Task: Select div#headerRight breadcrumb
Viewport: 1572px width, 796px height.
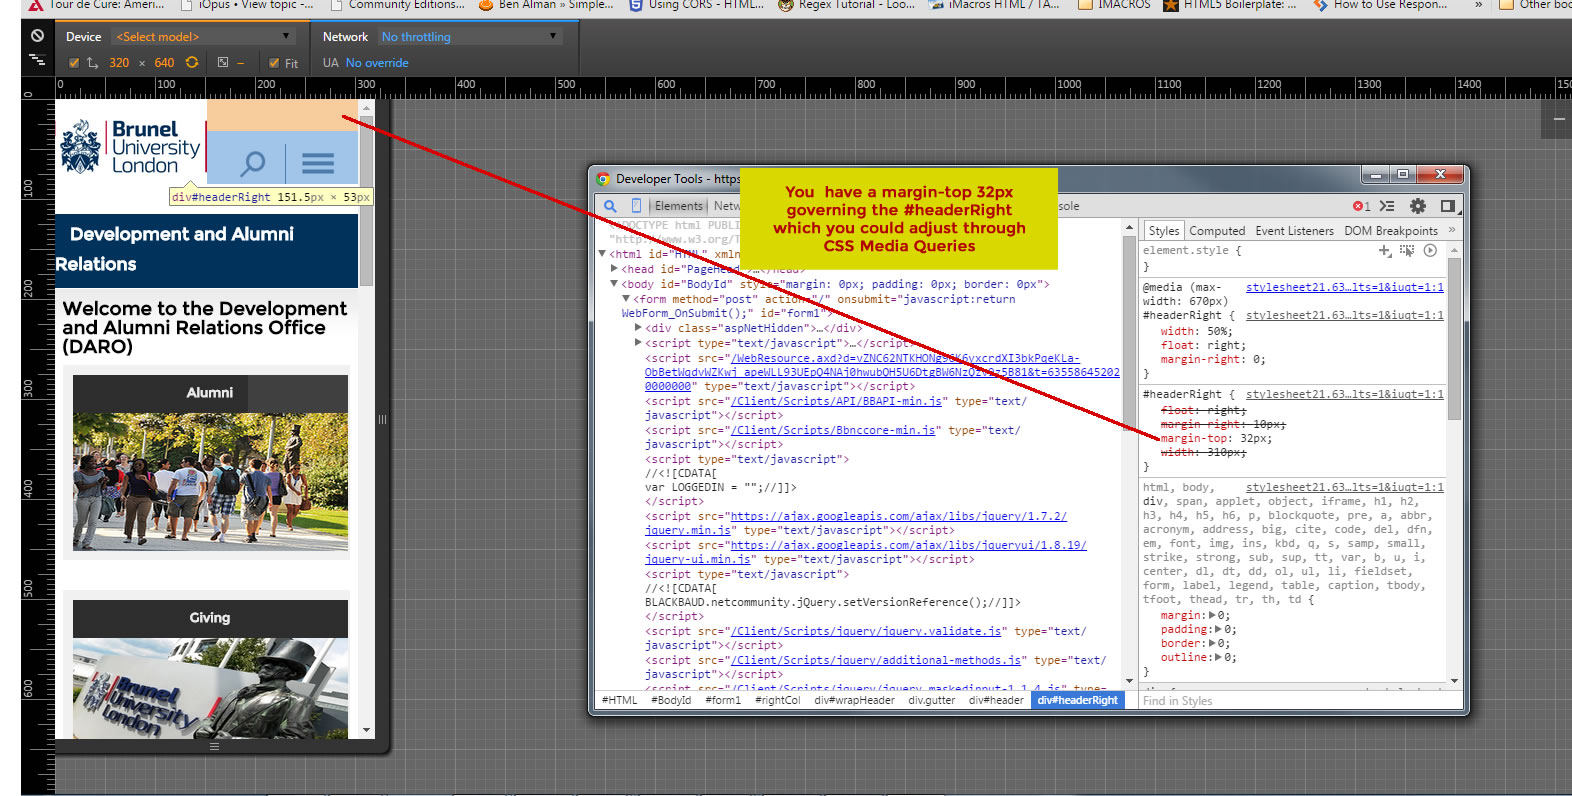Action: (1077, 700)
